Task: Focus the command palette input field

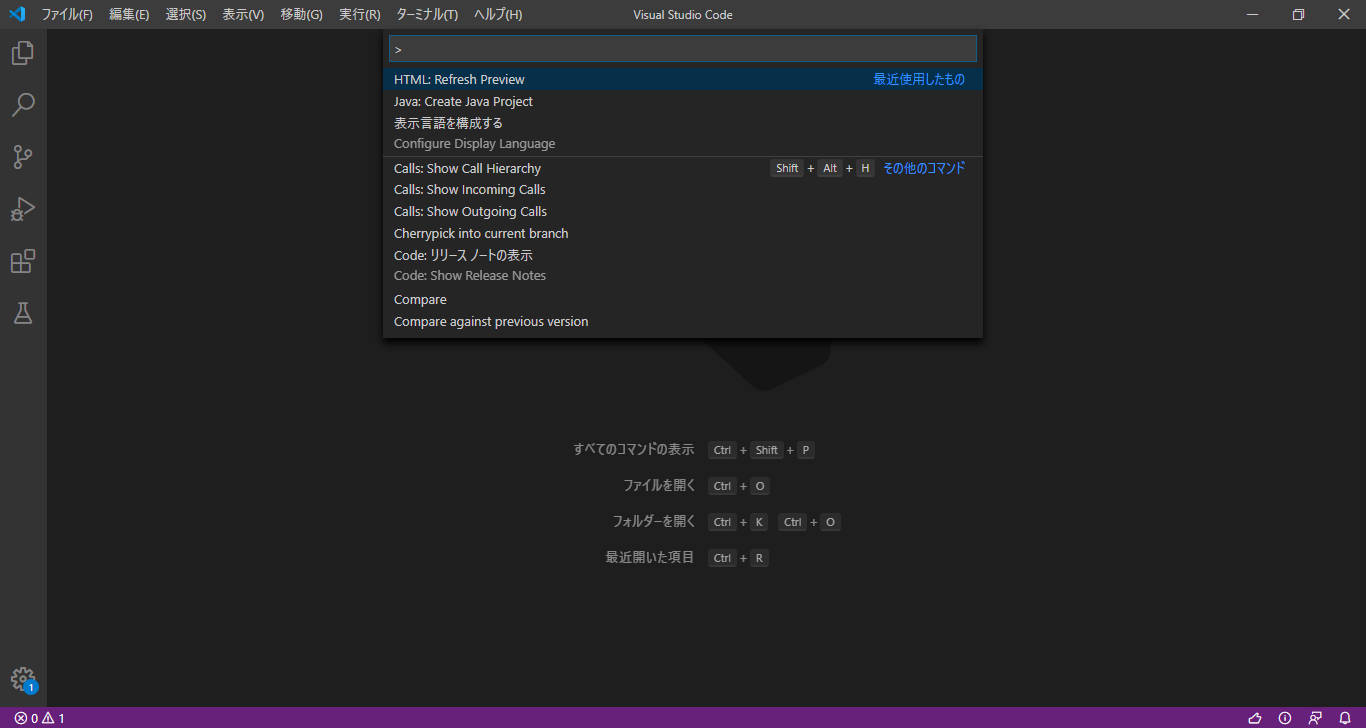Action: click(682, 49)
